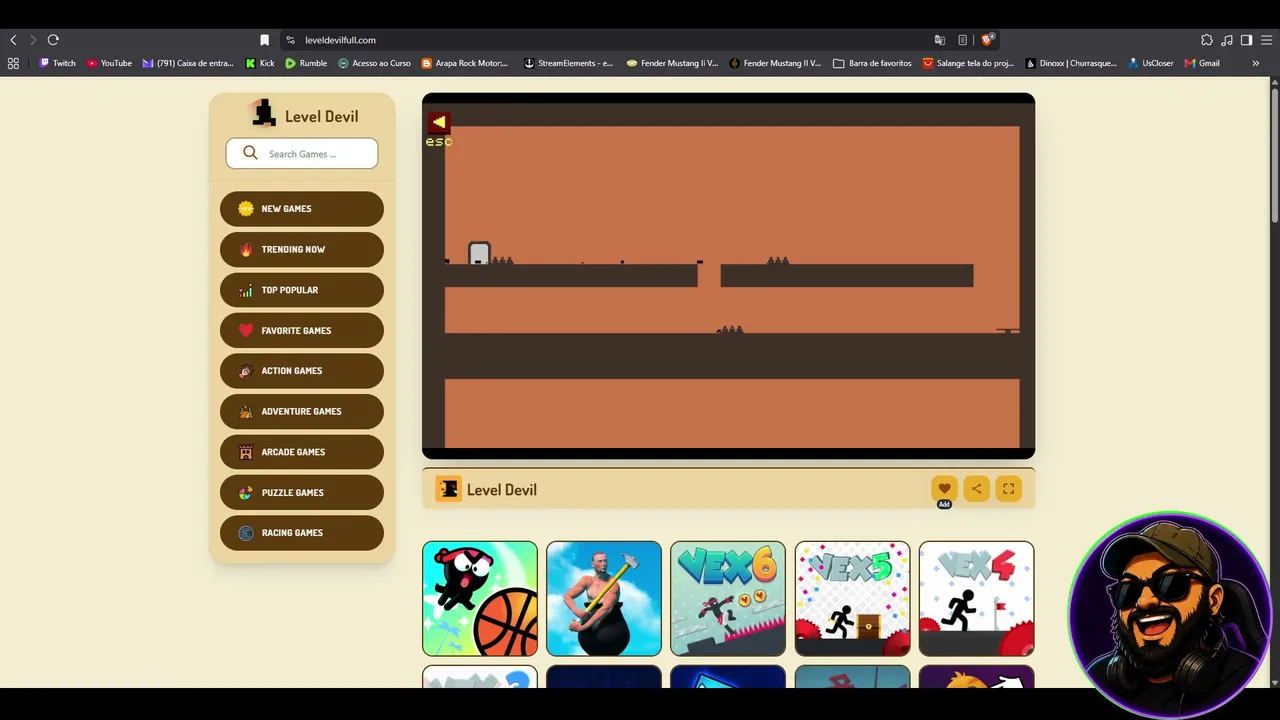The image size is (1280, 720).
Task: Click the Level Devil site logo
Action: pos(305,115)
